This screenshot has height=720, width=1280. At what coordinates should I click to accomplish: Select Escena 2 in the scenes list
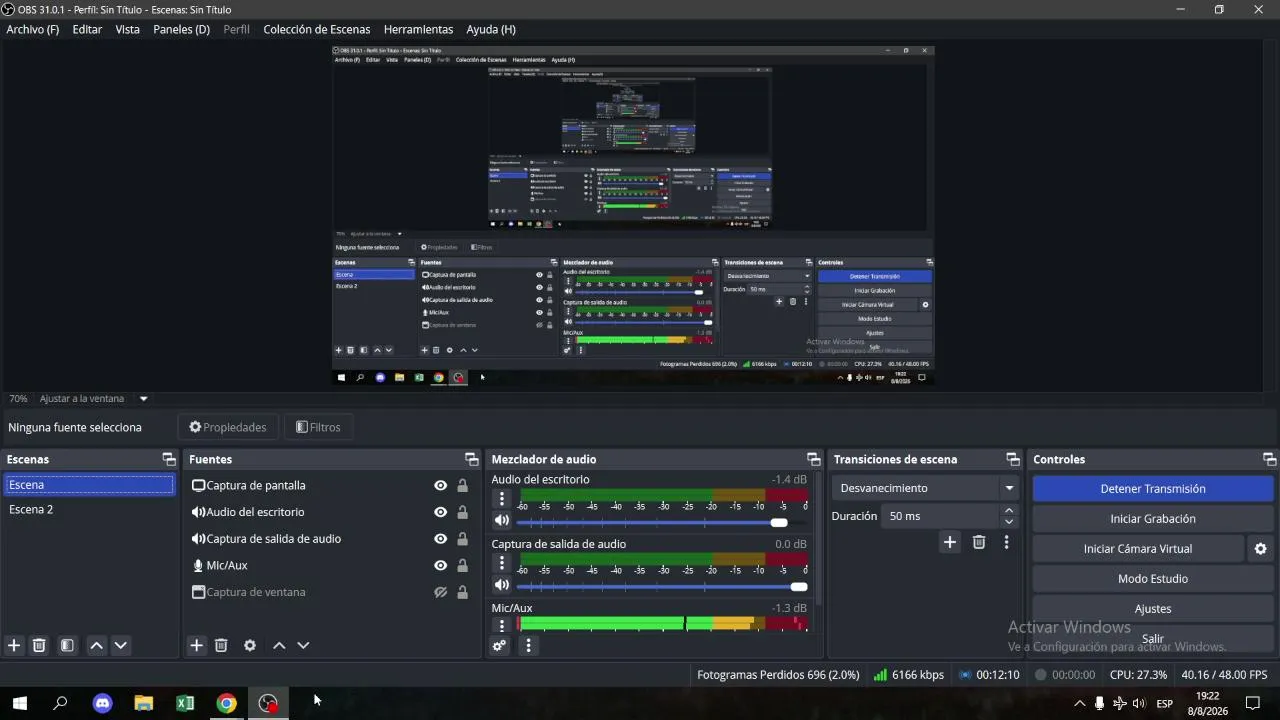(89, 509)
